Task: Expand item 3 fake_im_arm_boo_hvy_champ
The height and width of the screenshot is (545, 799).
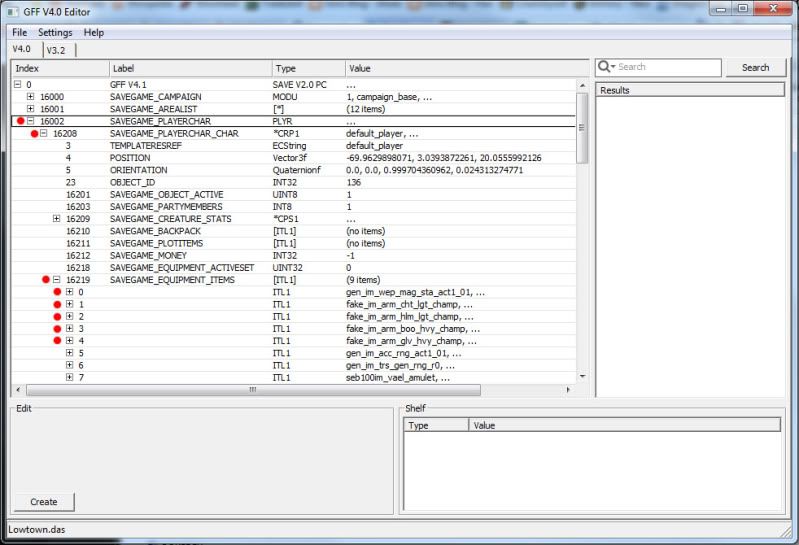Action: click(x=70, y=329)
